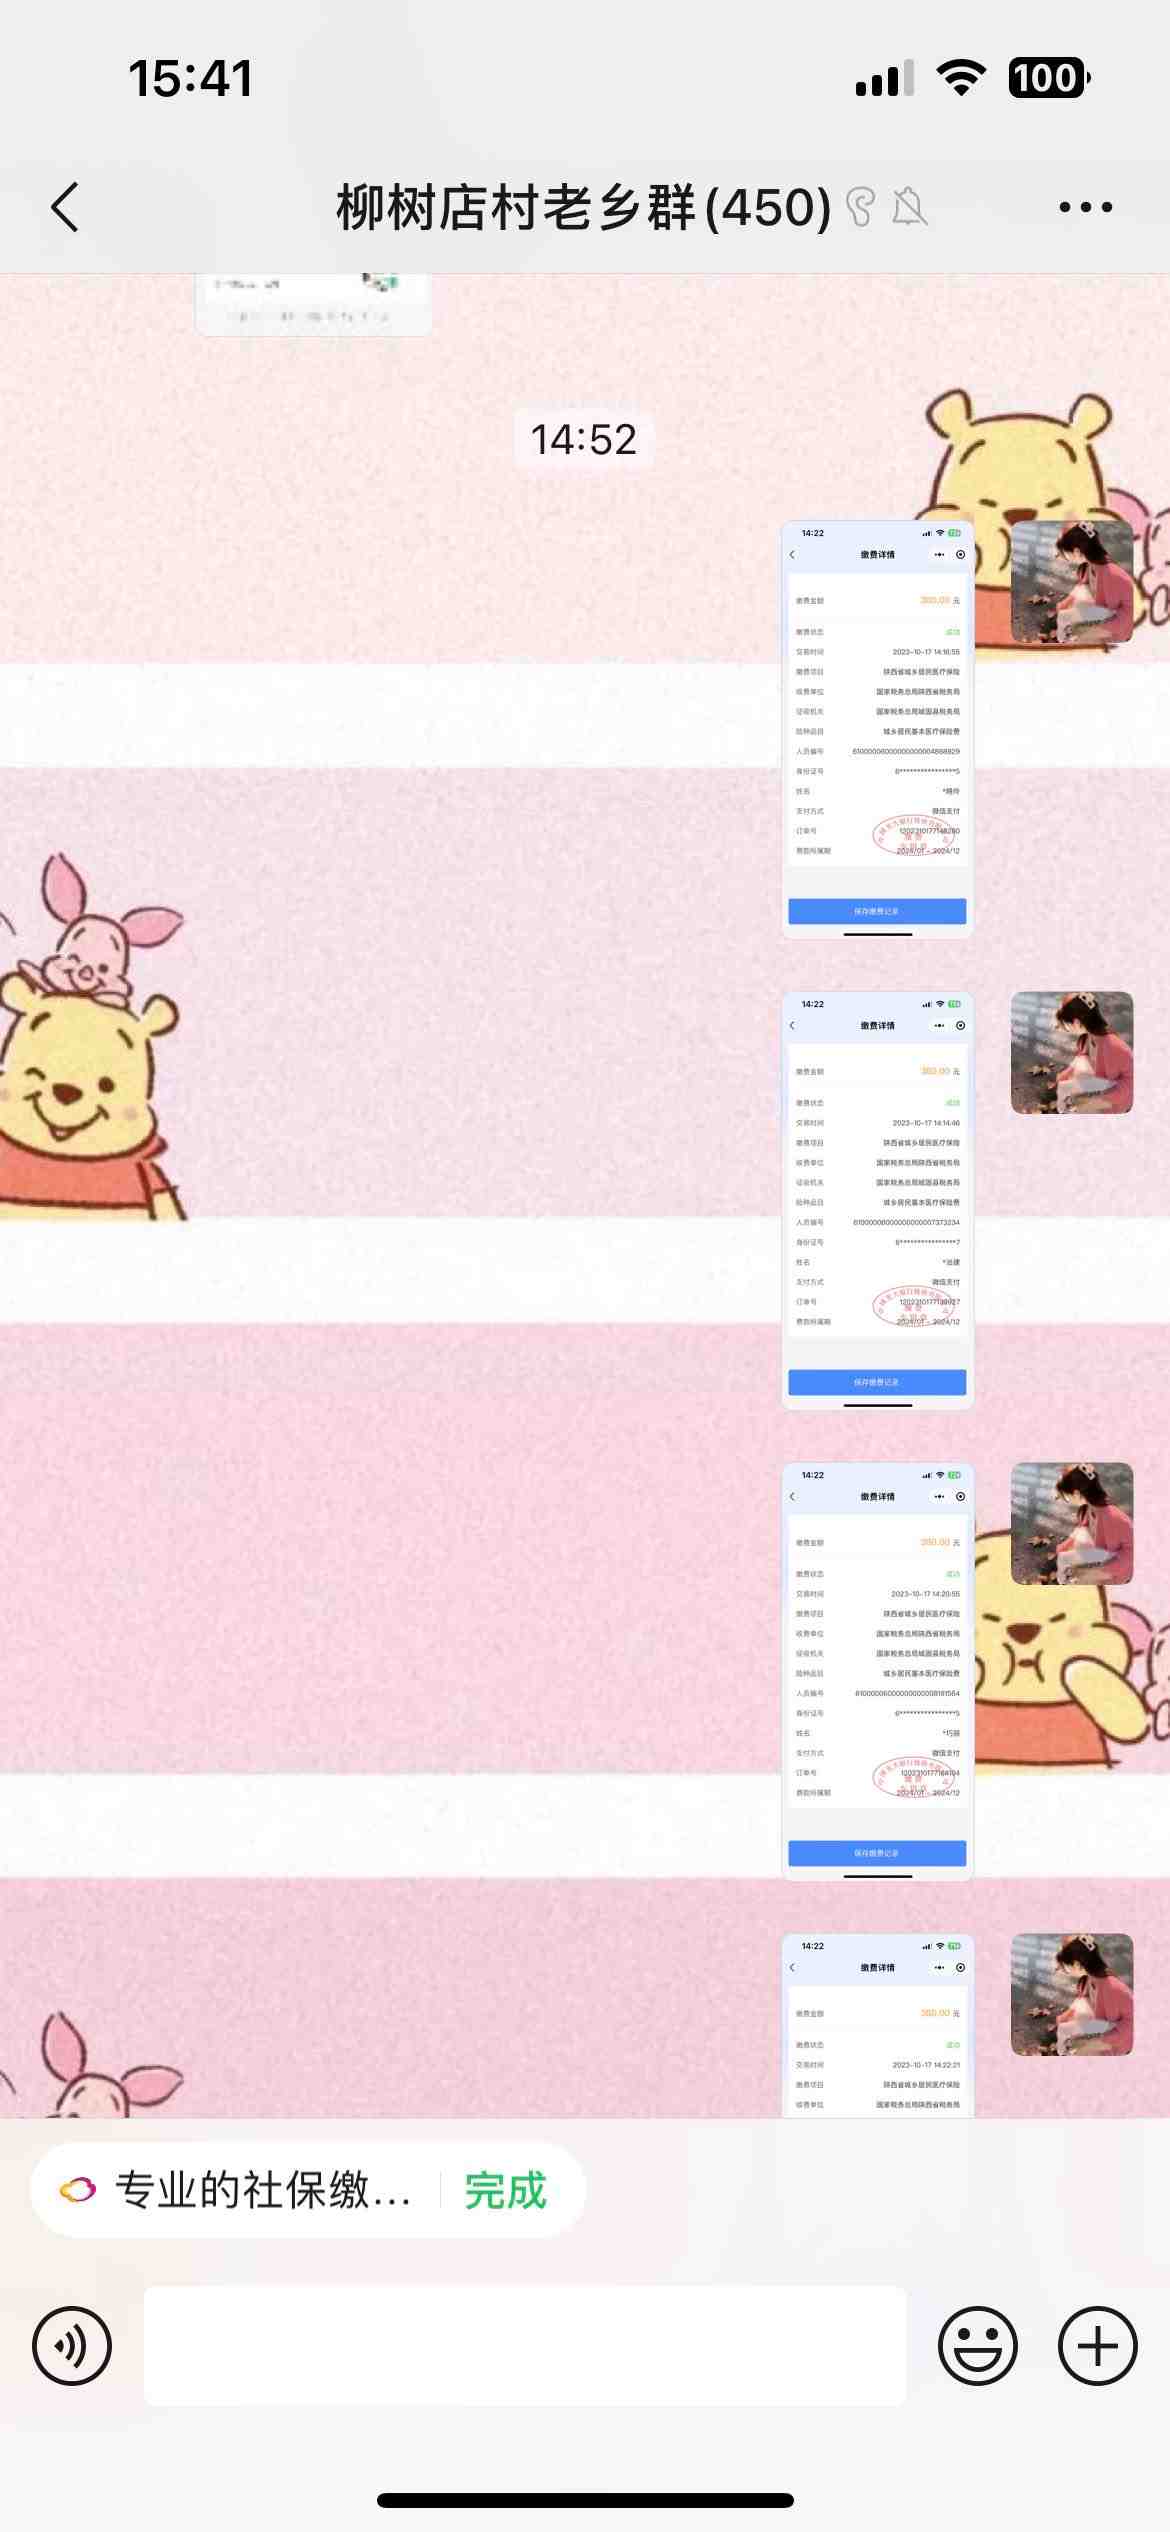Open the chat menu via the three dots
This screenshot has height=2532, width=1170.
coord(1085,207)
